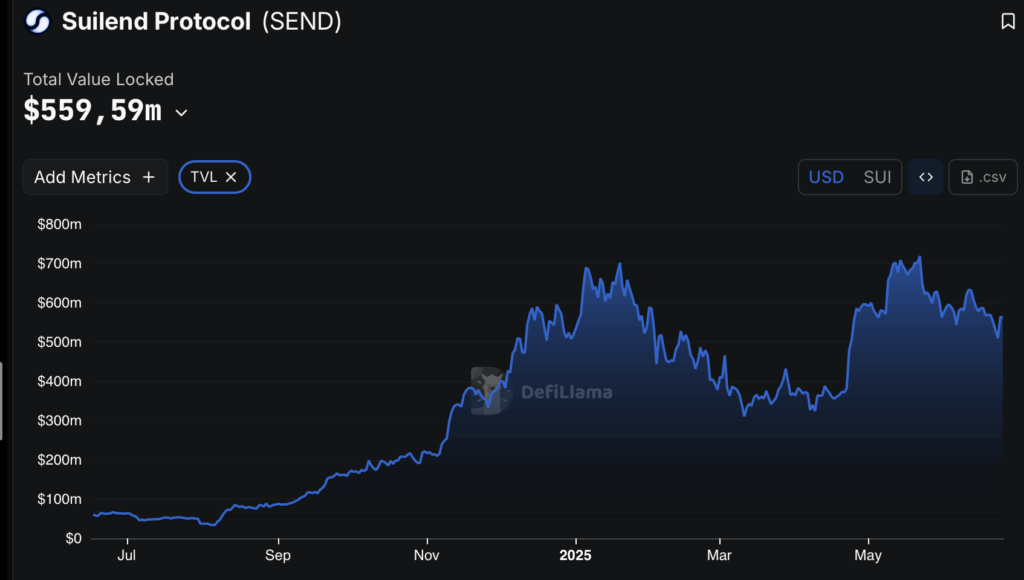This screenshot has width=1024, height=580.
Task: Click the Jul x-axis label
Action: [127, 556]
